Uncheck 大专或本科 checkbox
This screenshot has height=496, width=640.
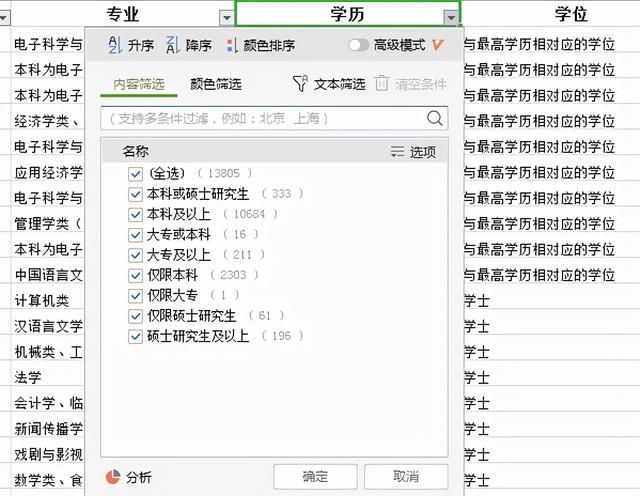click(x=135, y=235)
